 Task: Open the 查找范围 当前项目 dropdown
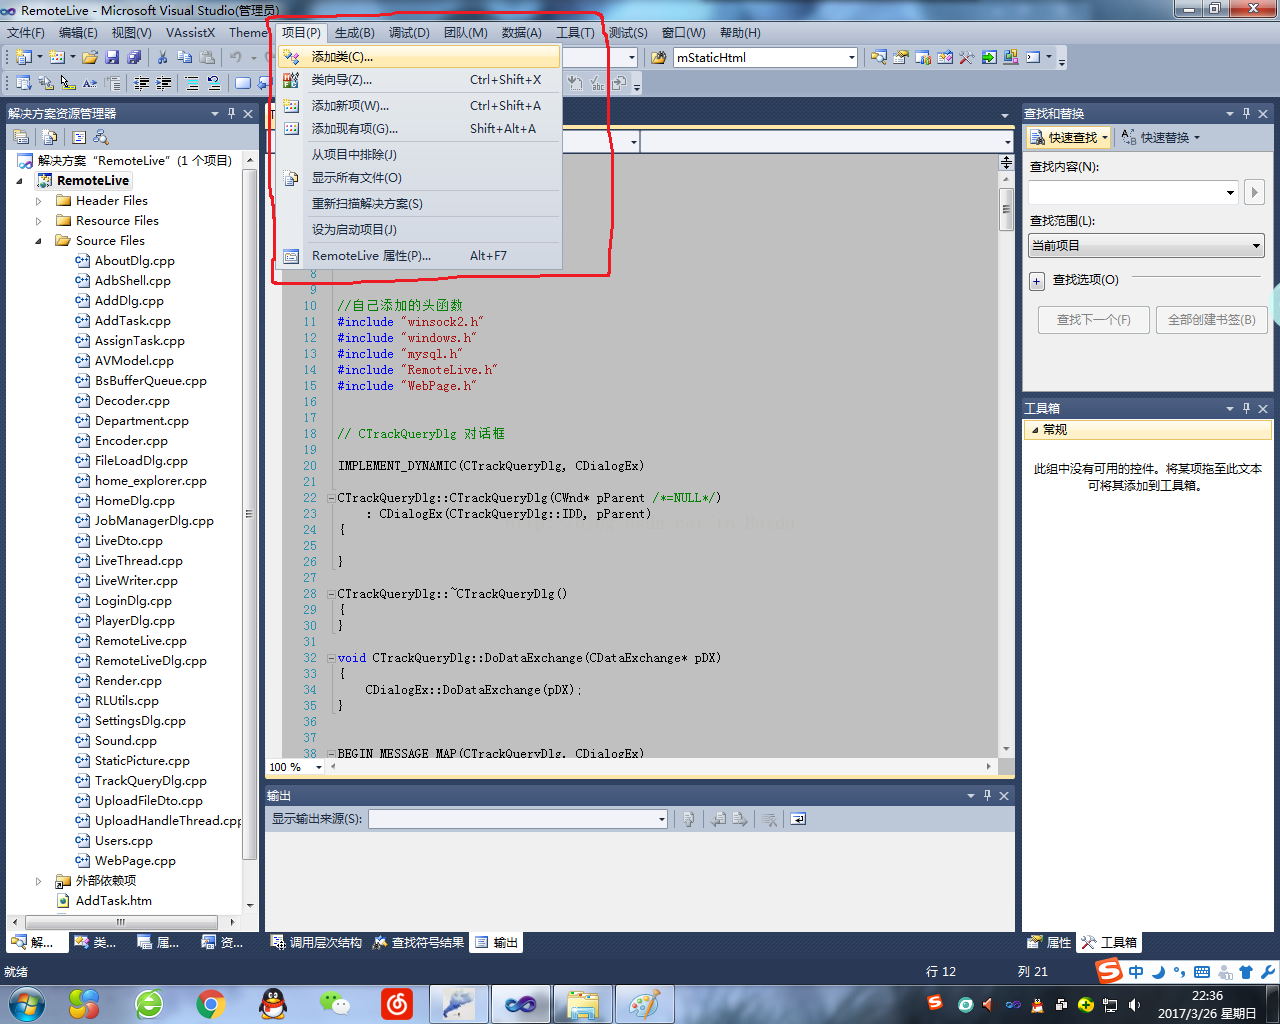click(x=1256, y=246)
